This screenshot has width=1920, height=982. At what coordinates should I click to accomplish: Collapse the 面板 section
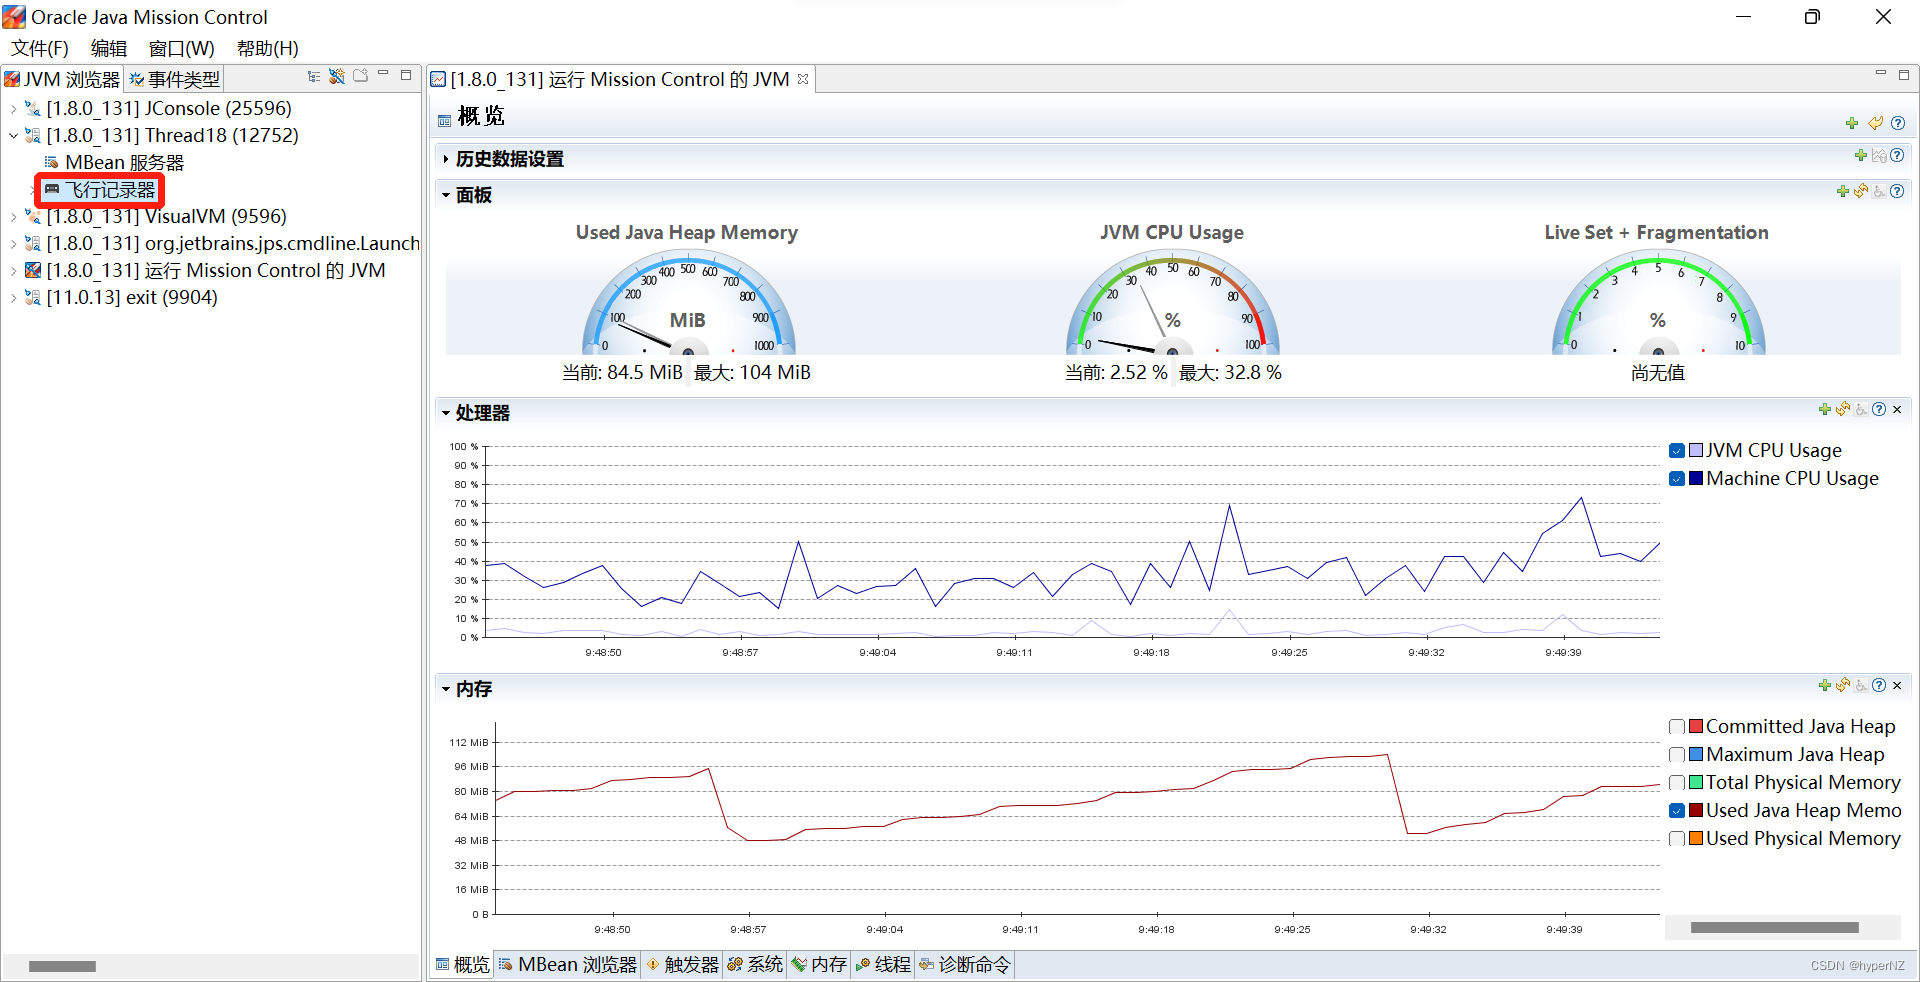[446, 195]
